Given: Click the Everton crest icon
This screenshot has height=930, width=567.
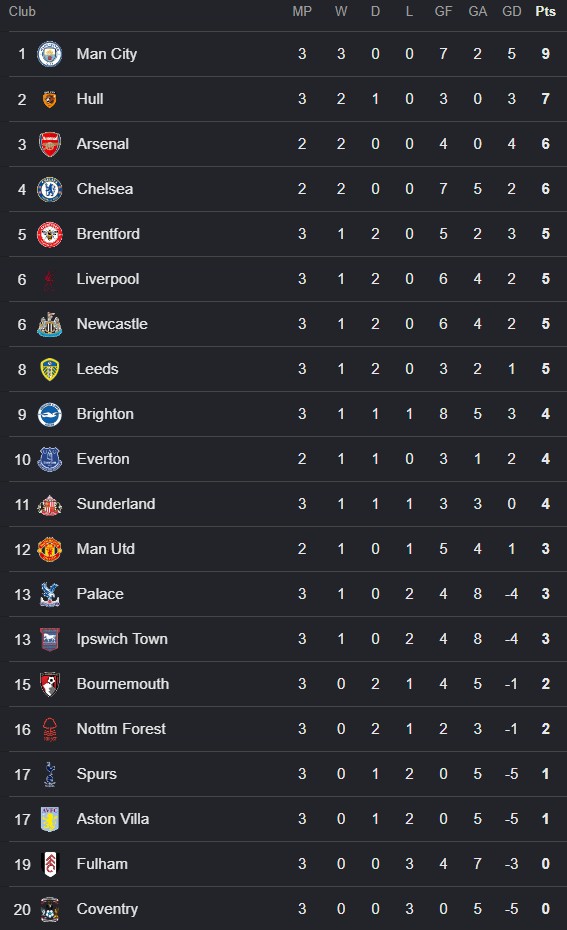Looking at the screenshot, I should coord(50,459).
